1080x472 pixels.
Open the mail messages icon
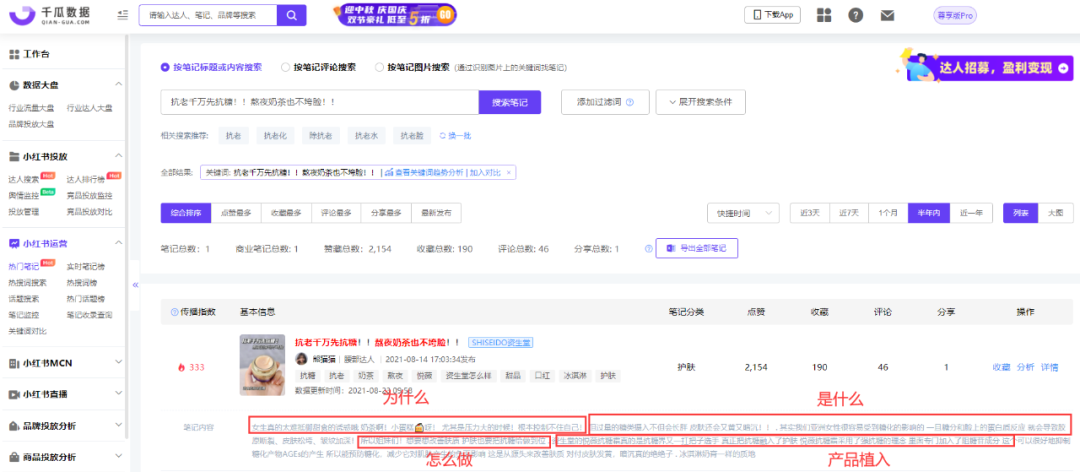(x=887, y=15)
